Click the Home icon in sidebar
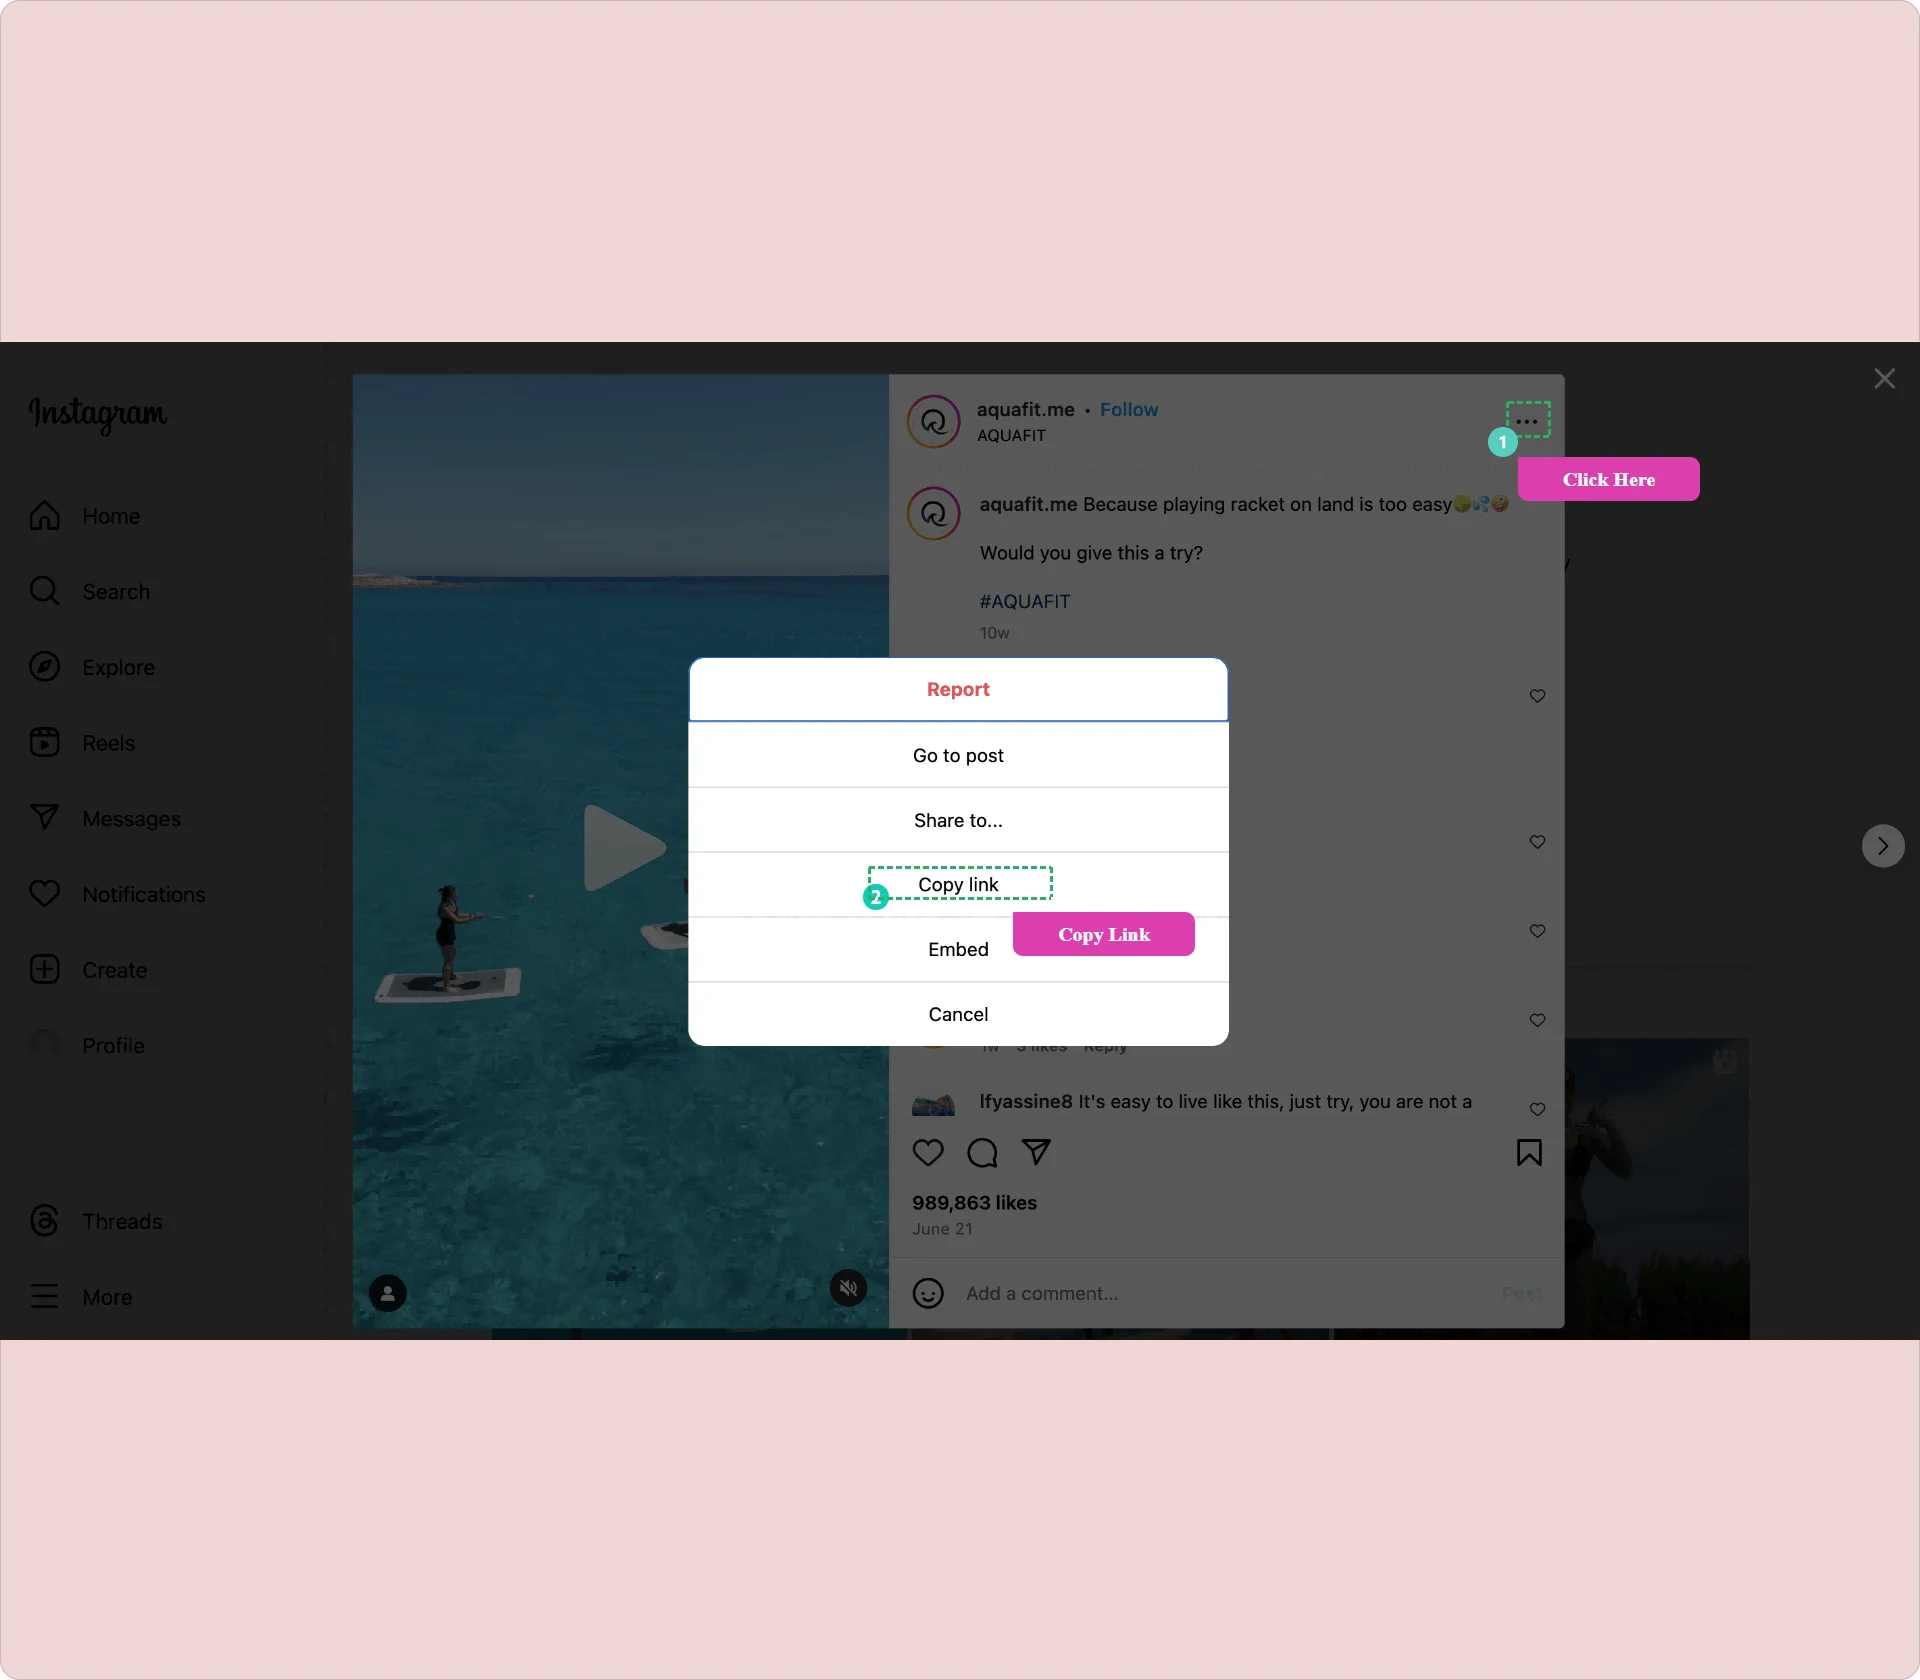This screenshot has height=1680, width=1920. click(44, 514)
